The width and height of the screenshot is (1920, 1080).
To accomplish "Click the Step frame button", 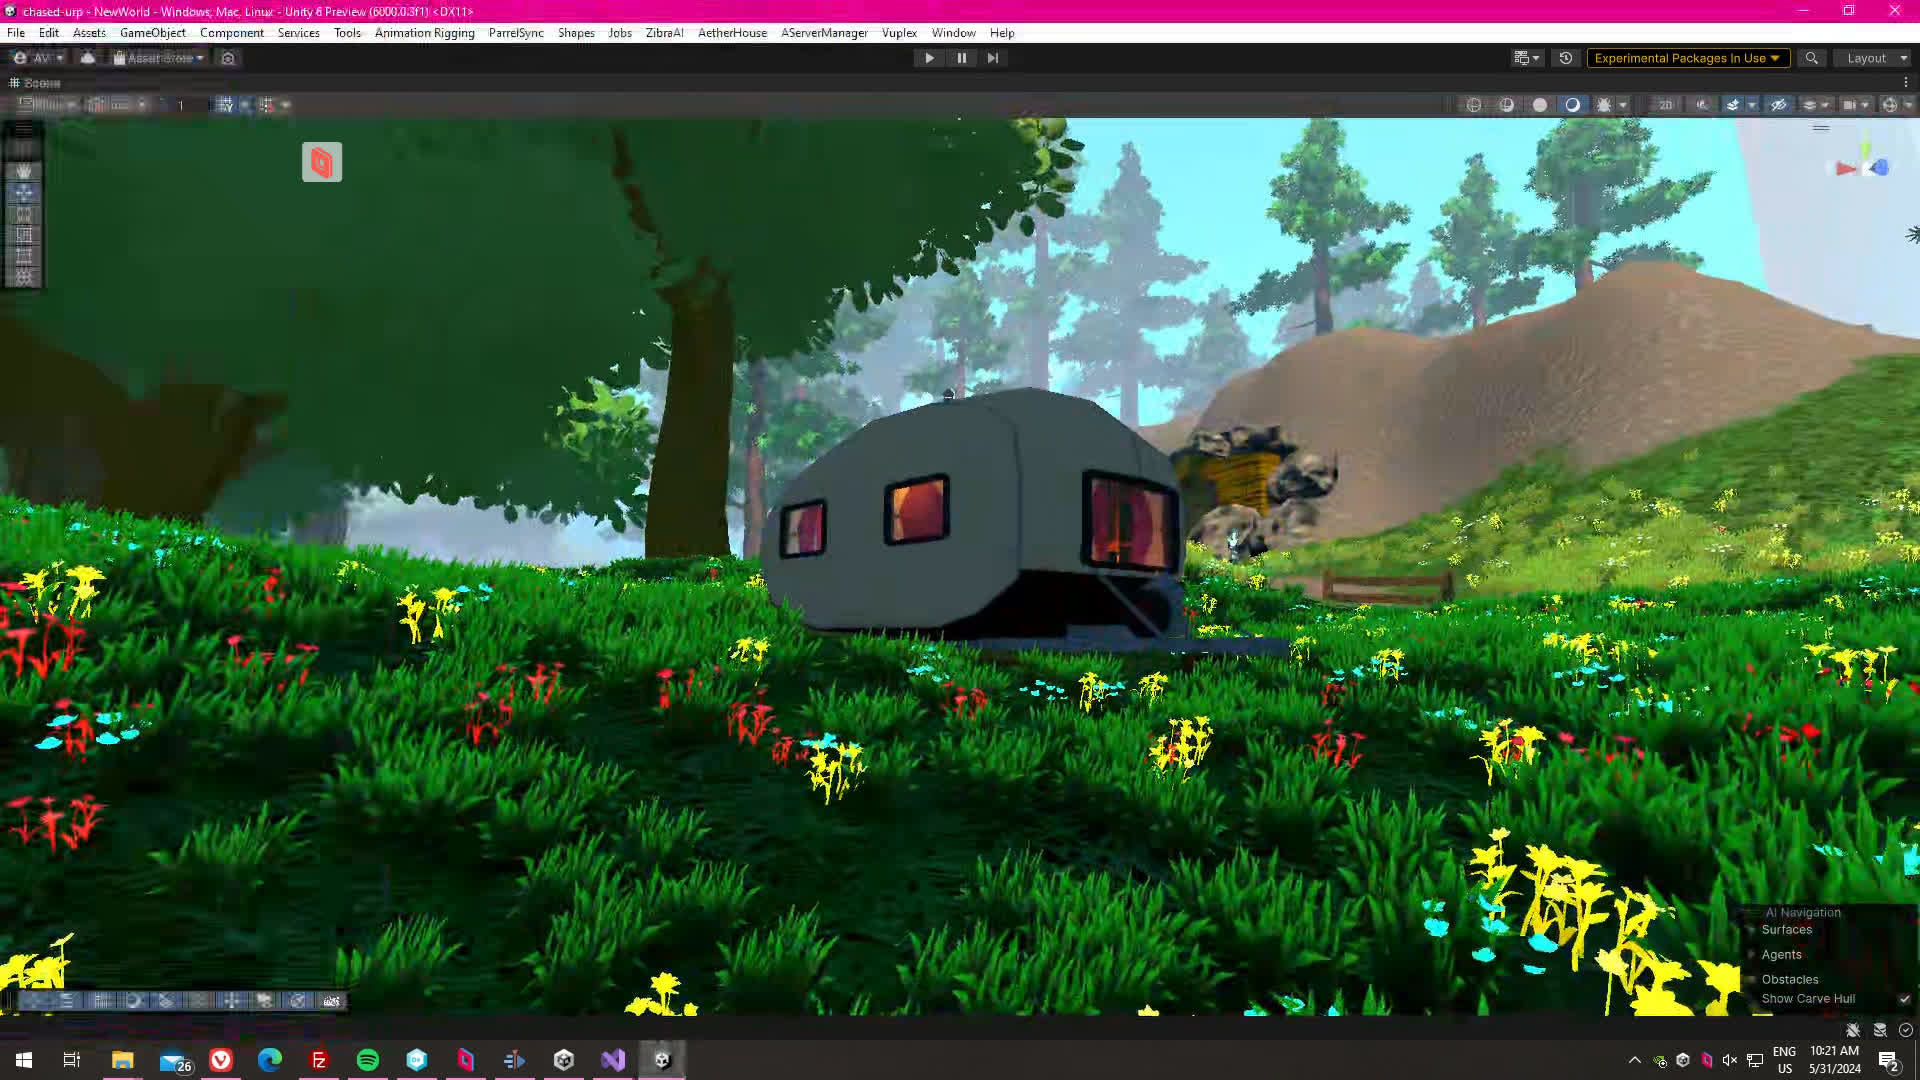I will (993, 58).
